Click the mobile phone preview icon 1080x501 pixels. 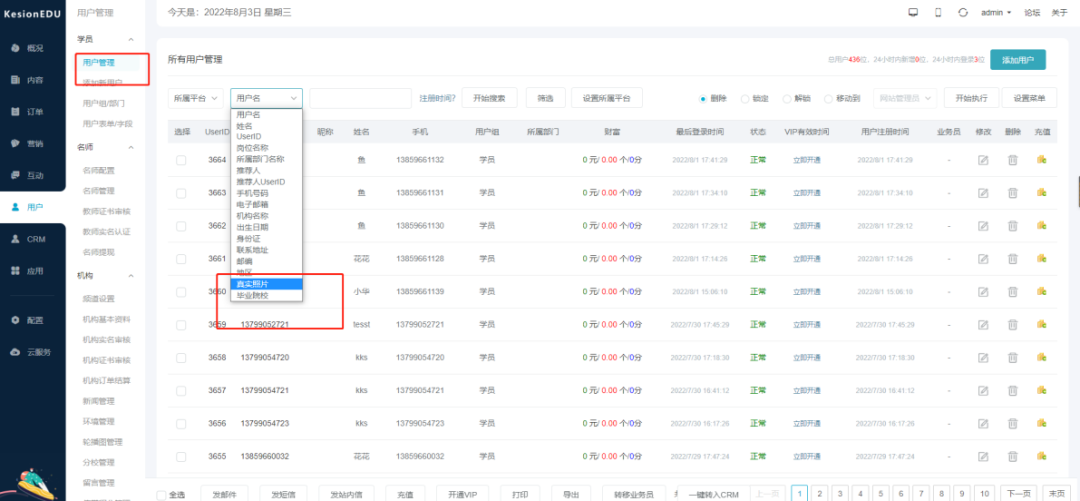pos(937,12)
